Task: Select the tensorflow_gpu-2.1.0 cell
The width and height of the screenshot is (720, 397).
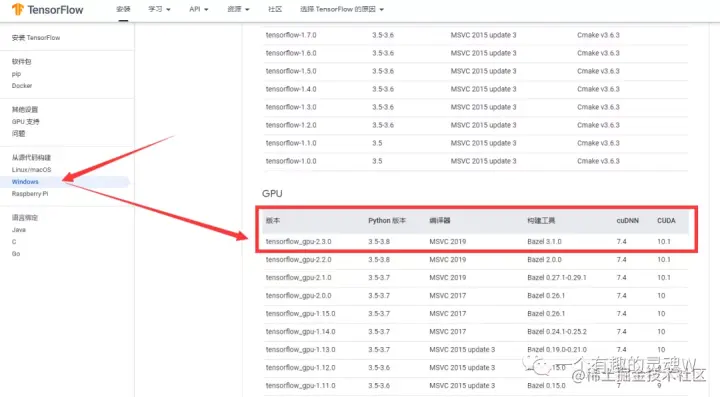Action: [x=298, y=278]
